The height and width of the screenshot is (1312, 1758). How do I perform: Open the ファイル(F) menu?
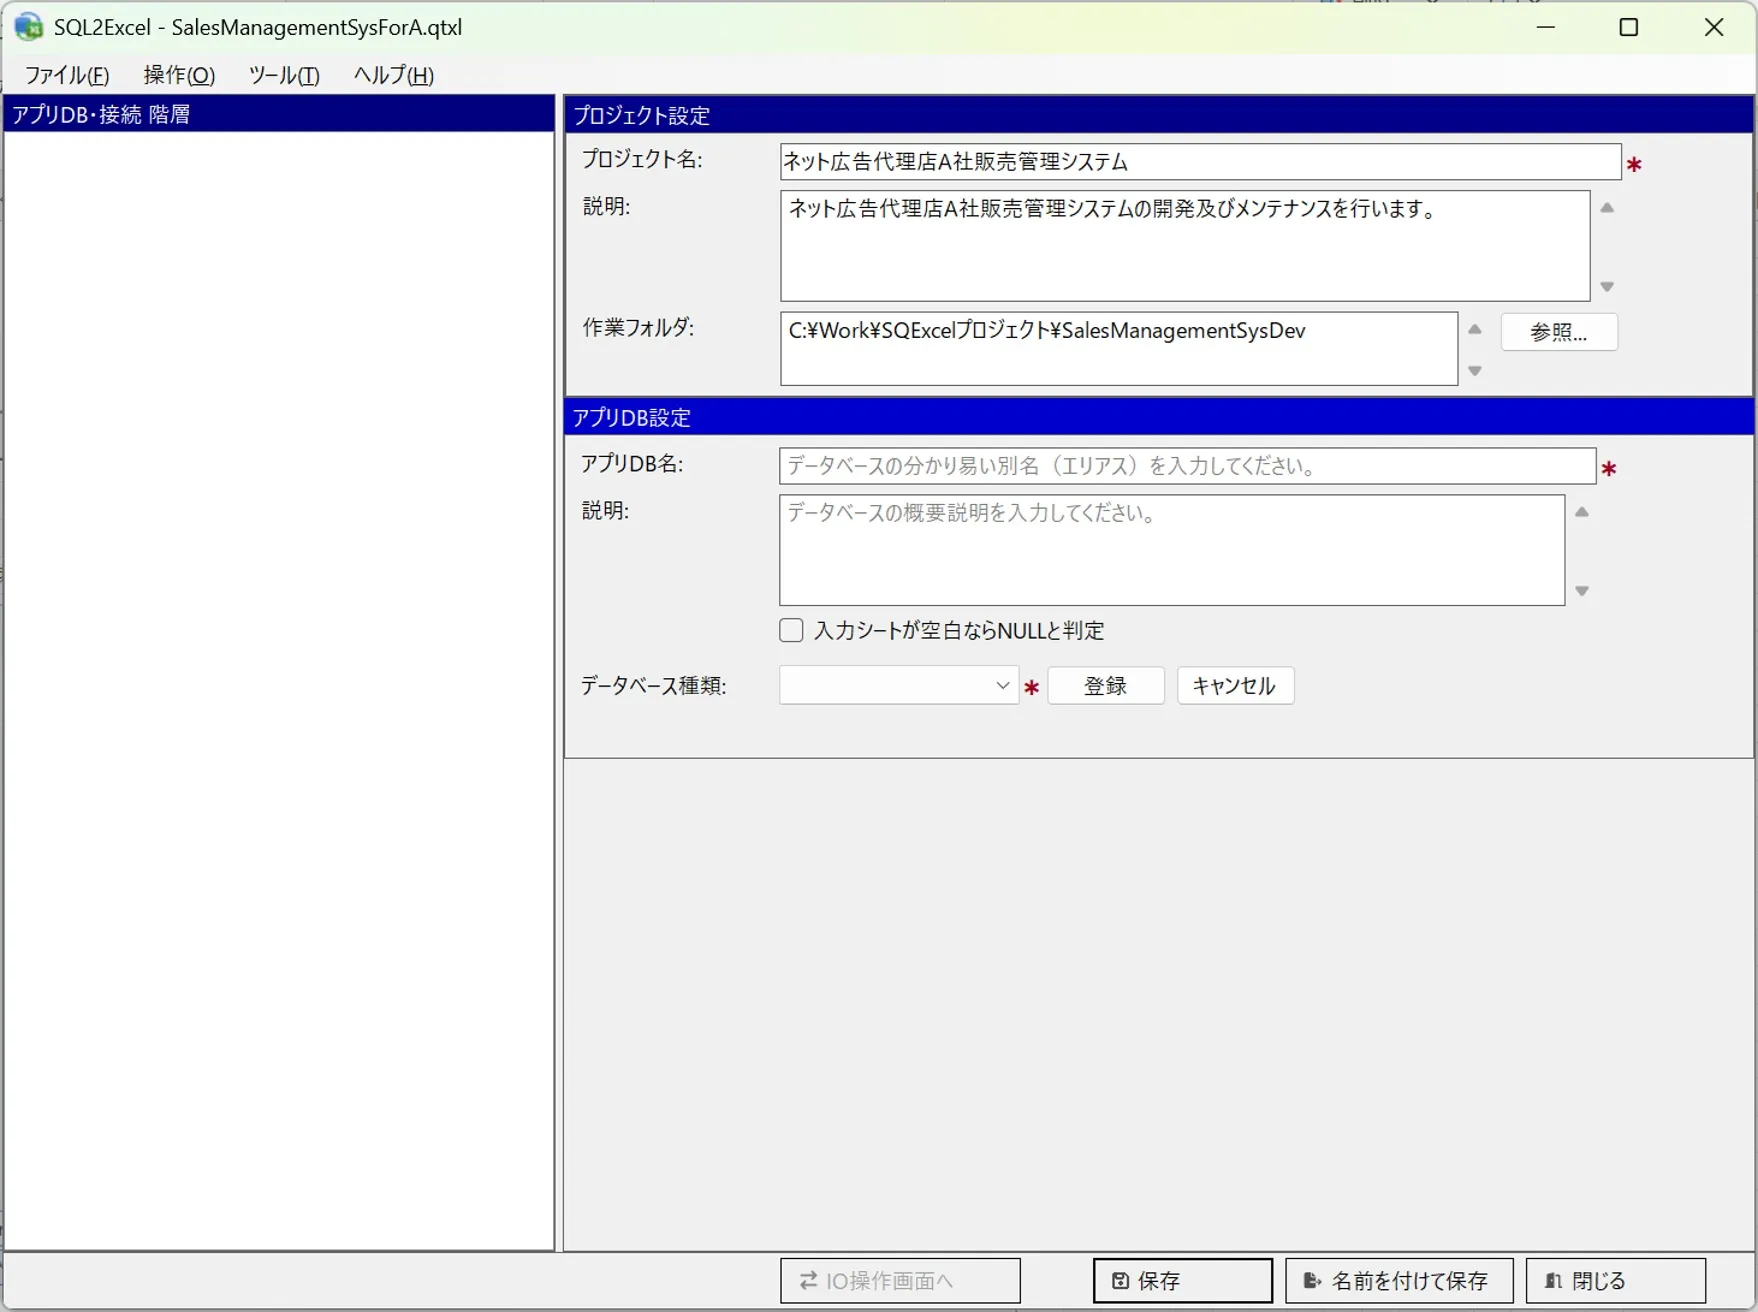(x=67, y=75)
